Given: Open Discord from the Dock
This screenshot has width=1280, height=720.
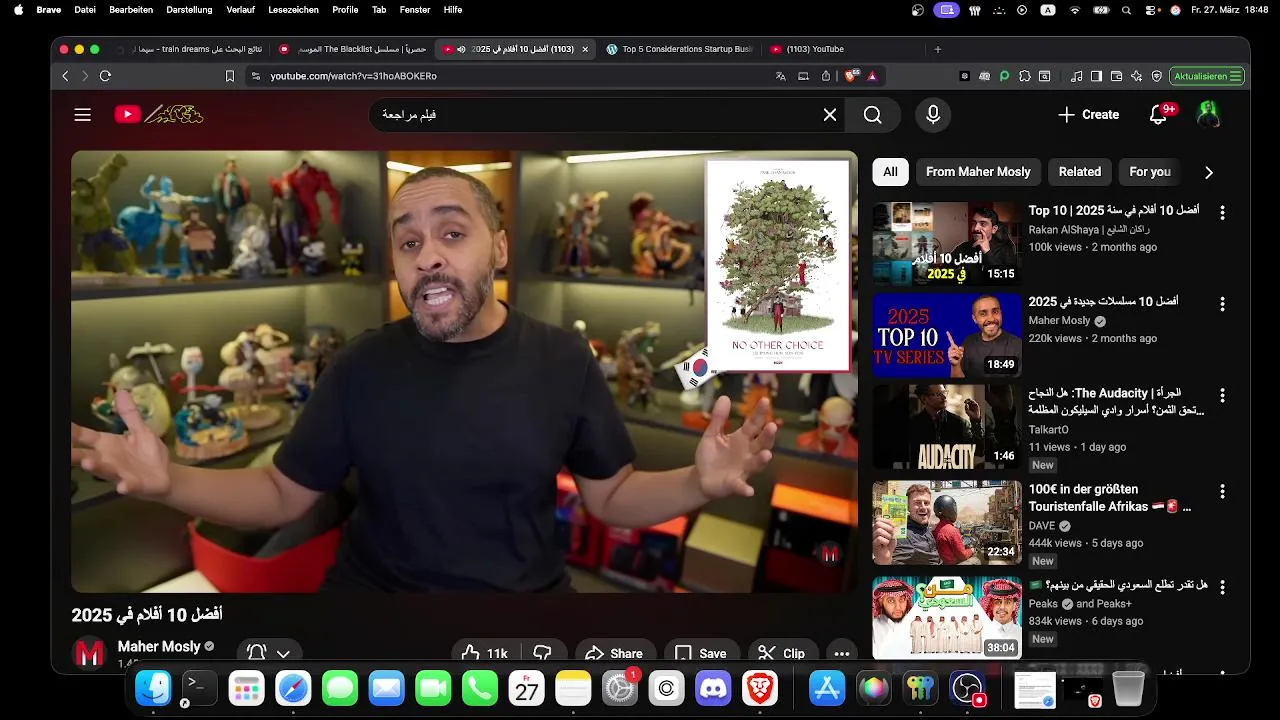Looking at the screenshot, I should [715, 688].
